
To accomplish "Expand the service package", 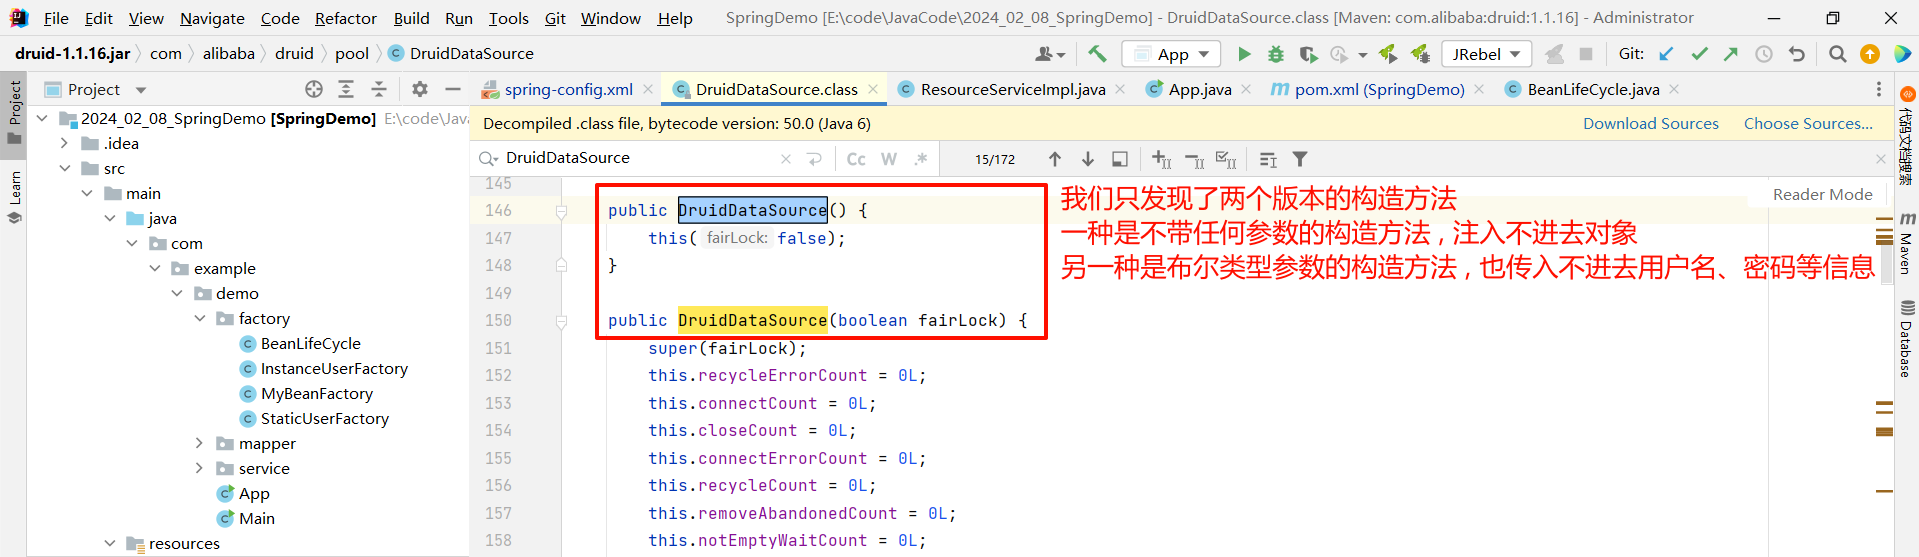I will pyautogui.click(x=200, y=468).
